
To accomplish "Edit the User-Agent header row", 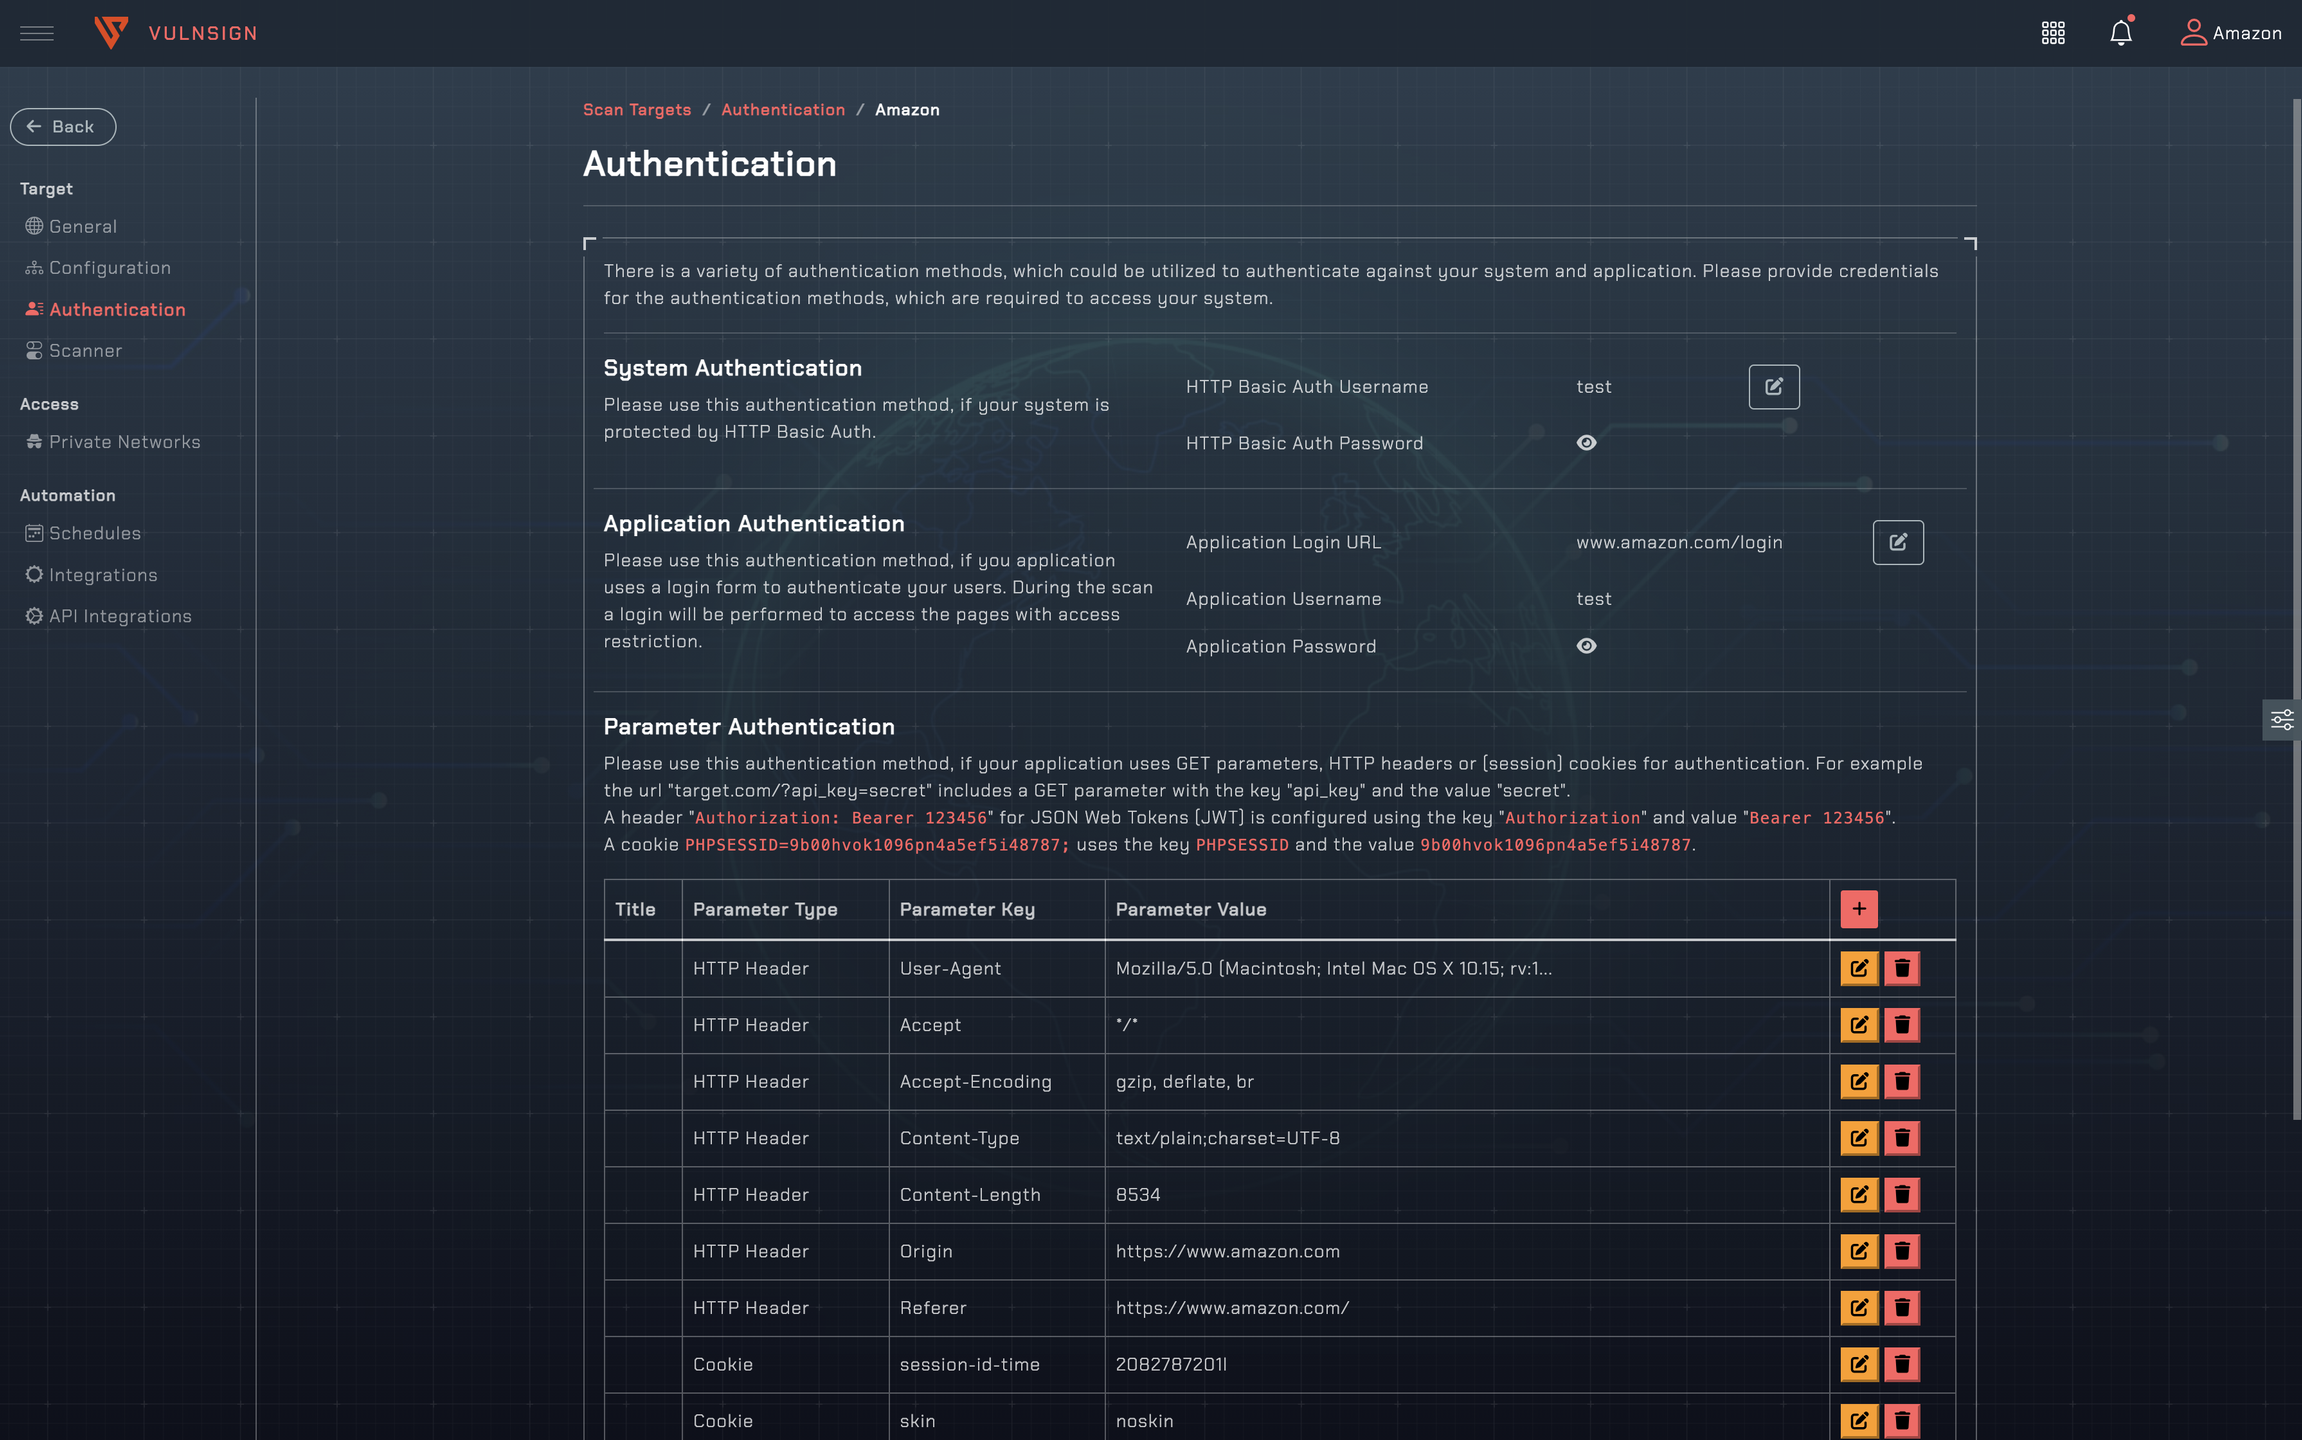I will tap(1858, 968).
